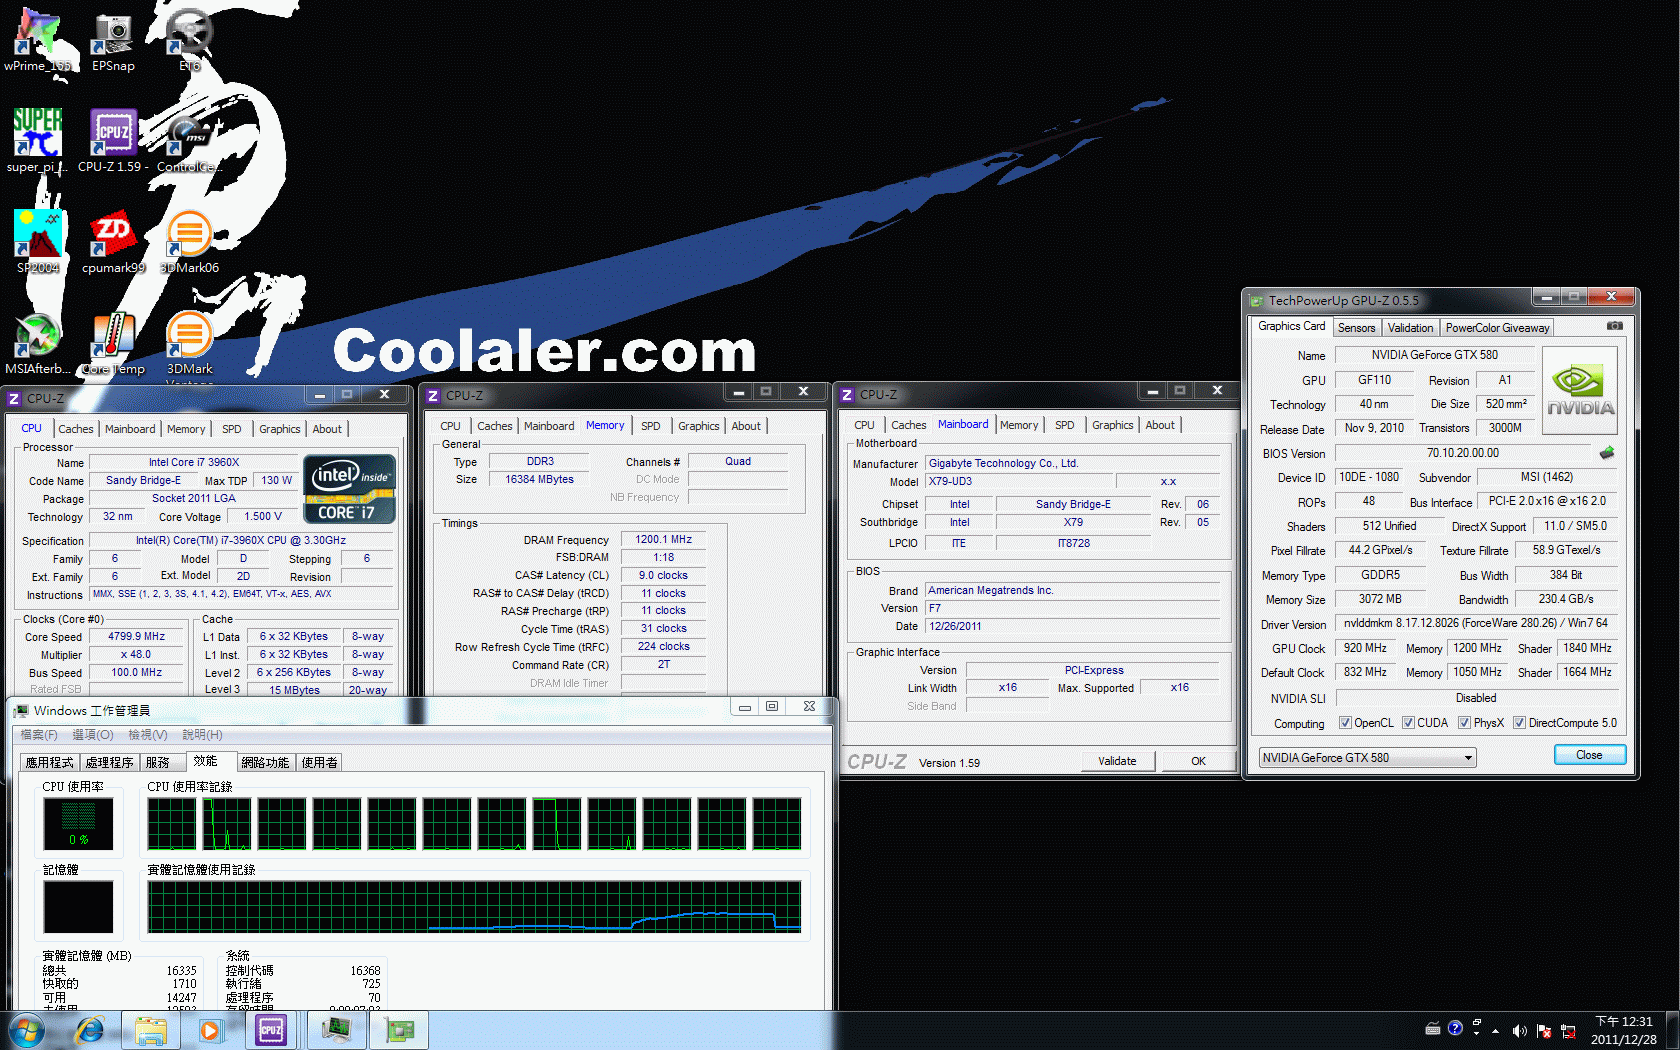Open the 3DMark Vantage shortcut

(189, 347)
